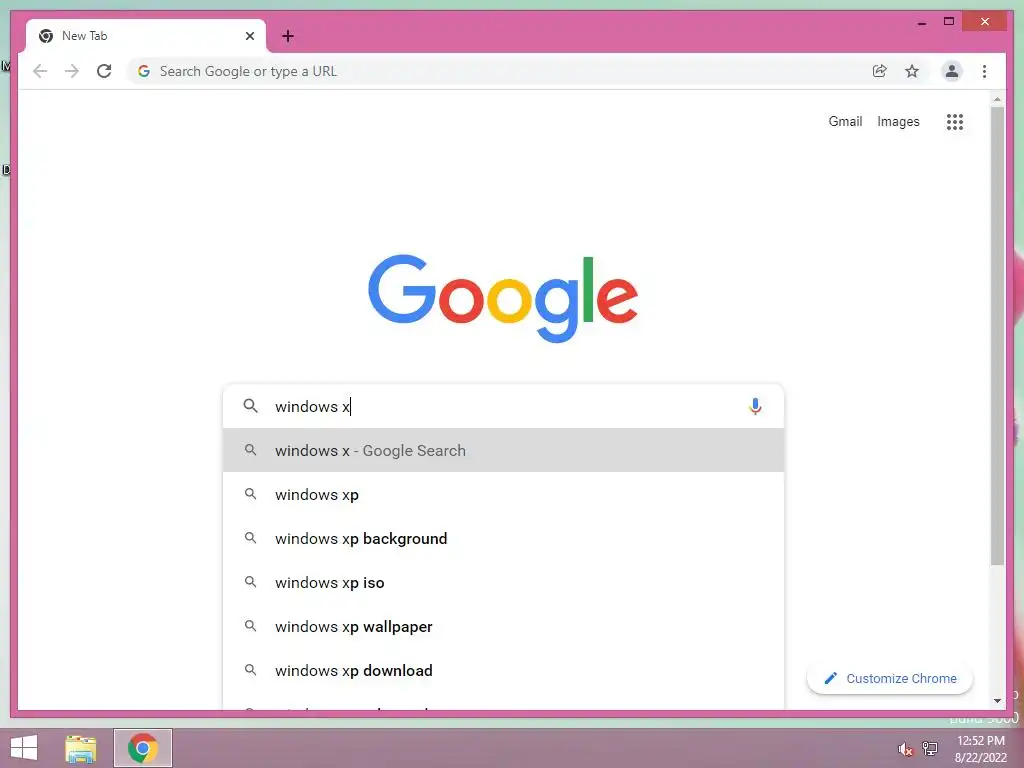Open the Images link
The width and height of the screenshot is (1024, 768).
point(898,121)
